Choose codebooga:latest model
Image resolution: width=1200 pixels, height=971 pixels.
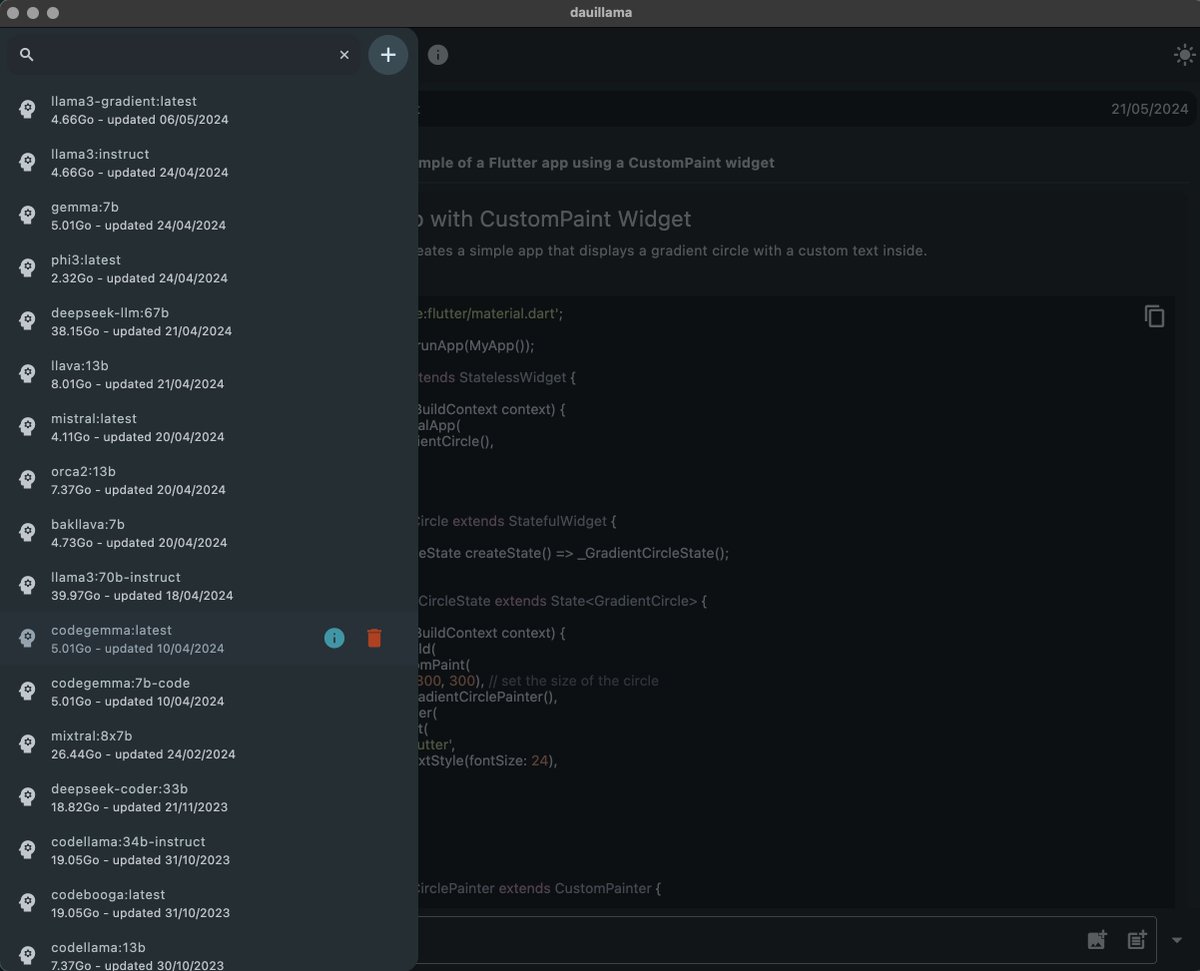(x=209, y=903)
